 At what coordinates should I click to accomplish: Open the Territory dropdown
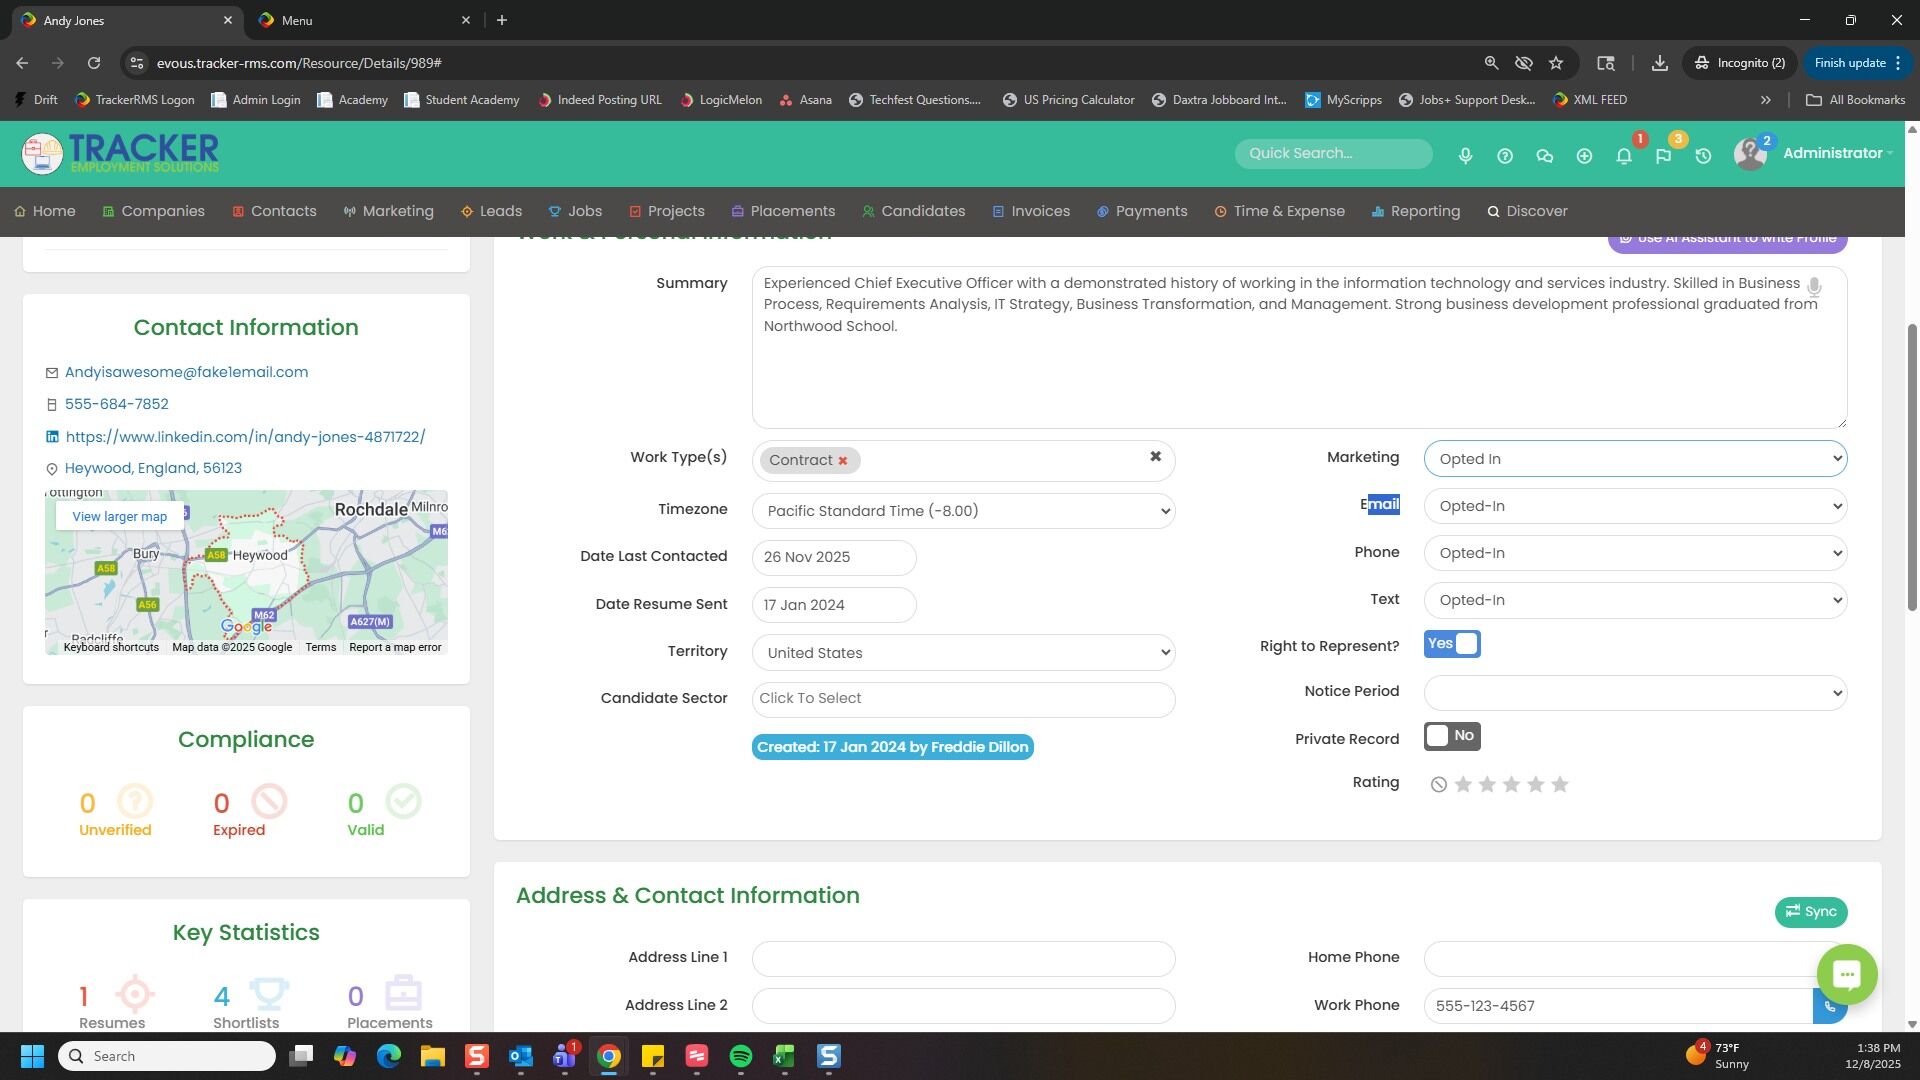[962, 653]
